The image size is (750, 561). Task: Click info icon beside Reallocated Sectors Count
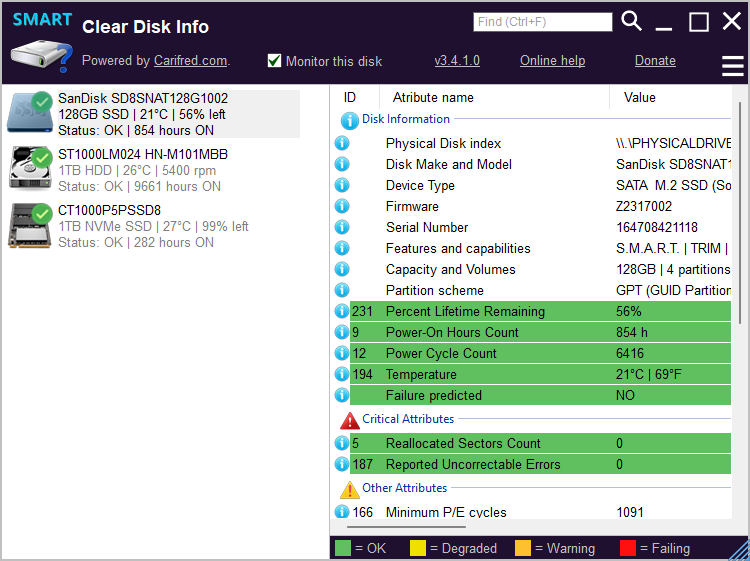click(342, 443)
